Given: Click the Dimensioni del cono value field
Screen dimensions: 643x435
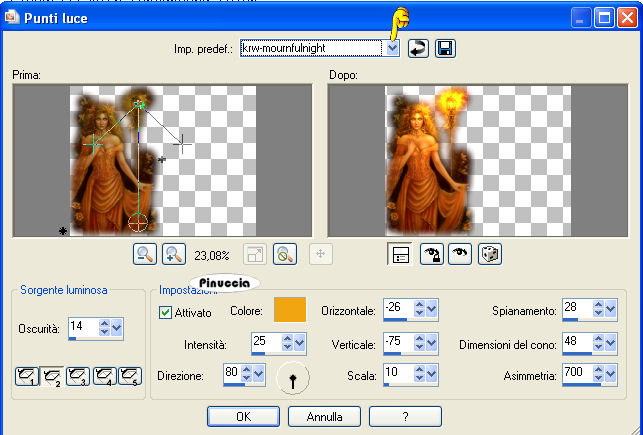Looking at the screenshot, I should (x=578, y=342).
